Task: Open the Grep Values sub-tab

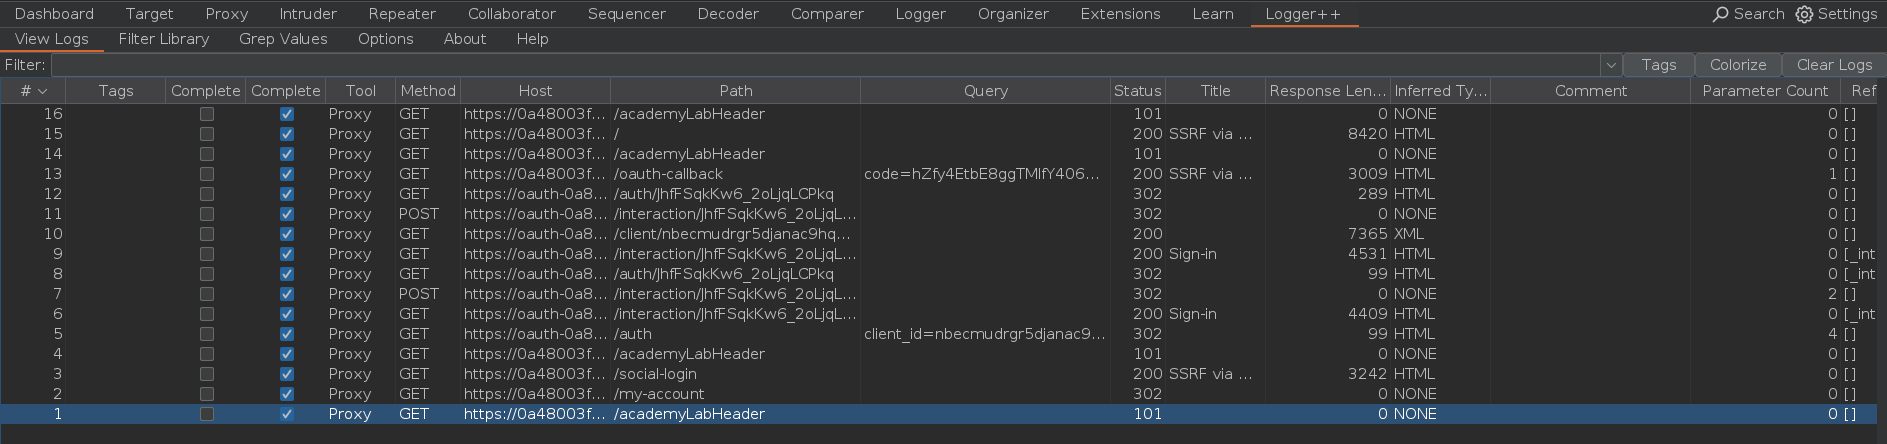Action: pos(283,39)
